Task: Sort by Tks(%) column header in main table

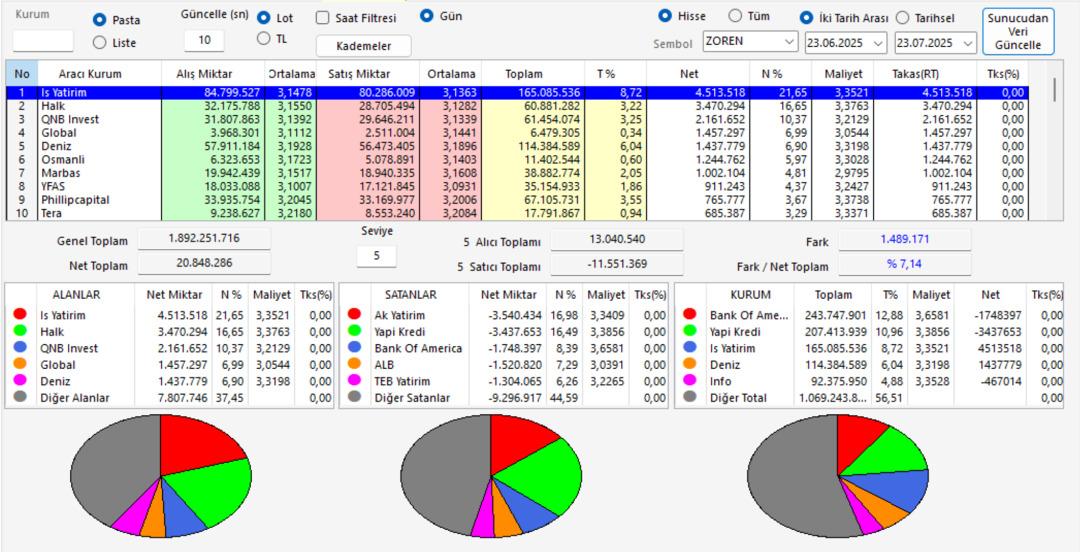Action: tap(1003, 73)
